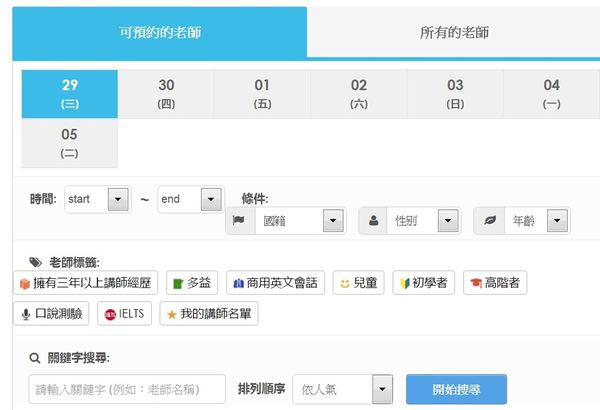Click the graduation cap icon on 高階者
The height and width of the screenshot is (410, 600).
click(474, 284)
